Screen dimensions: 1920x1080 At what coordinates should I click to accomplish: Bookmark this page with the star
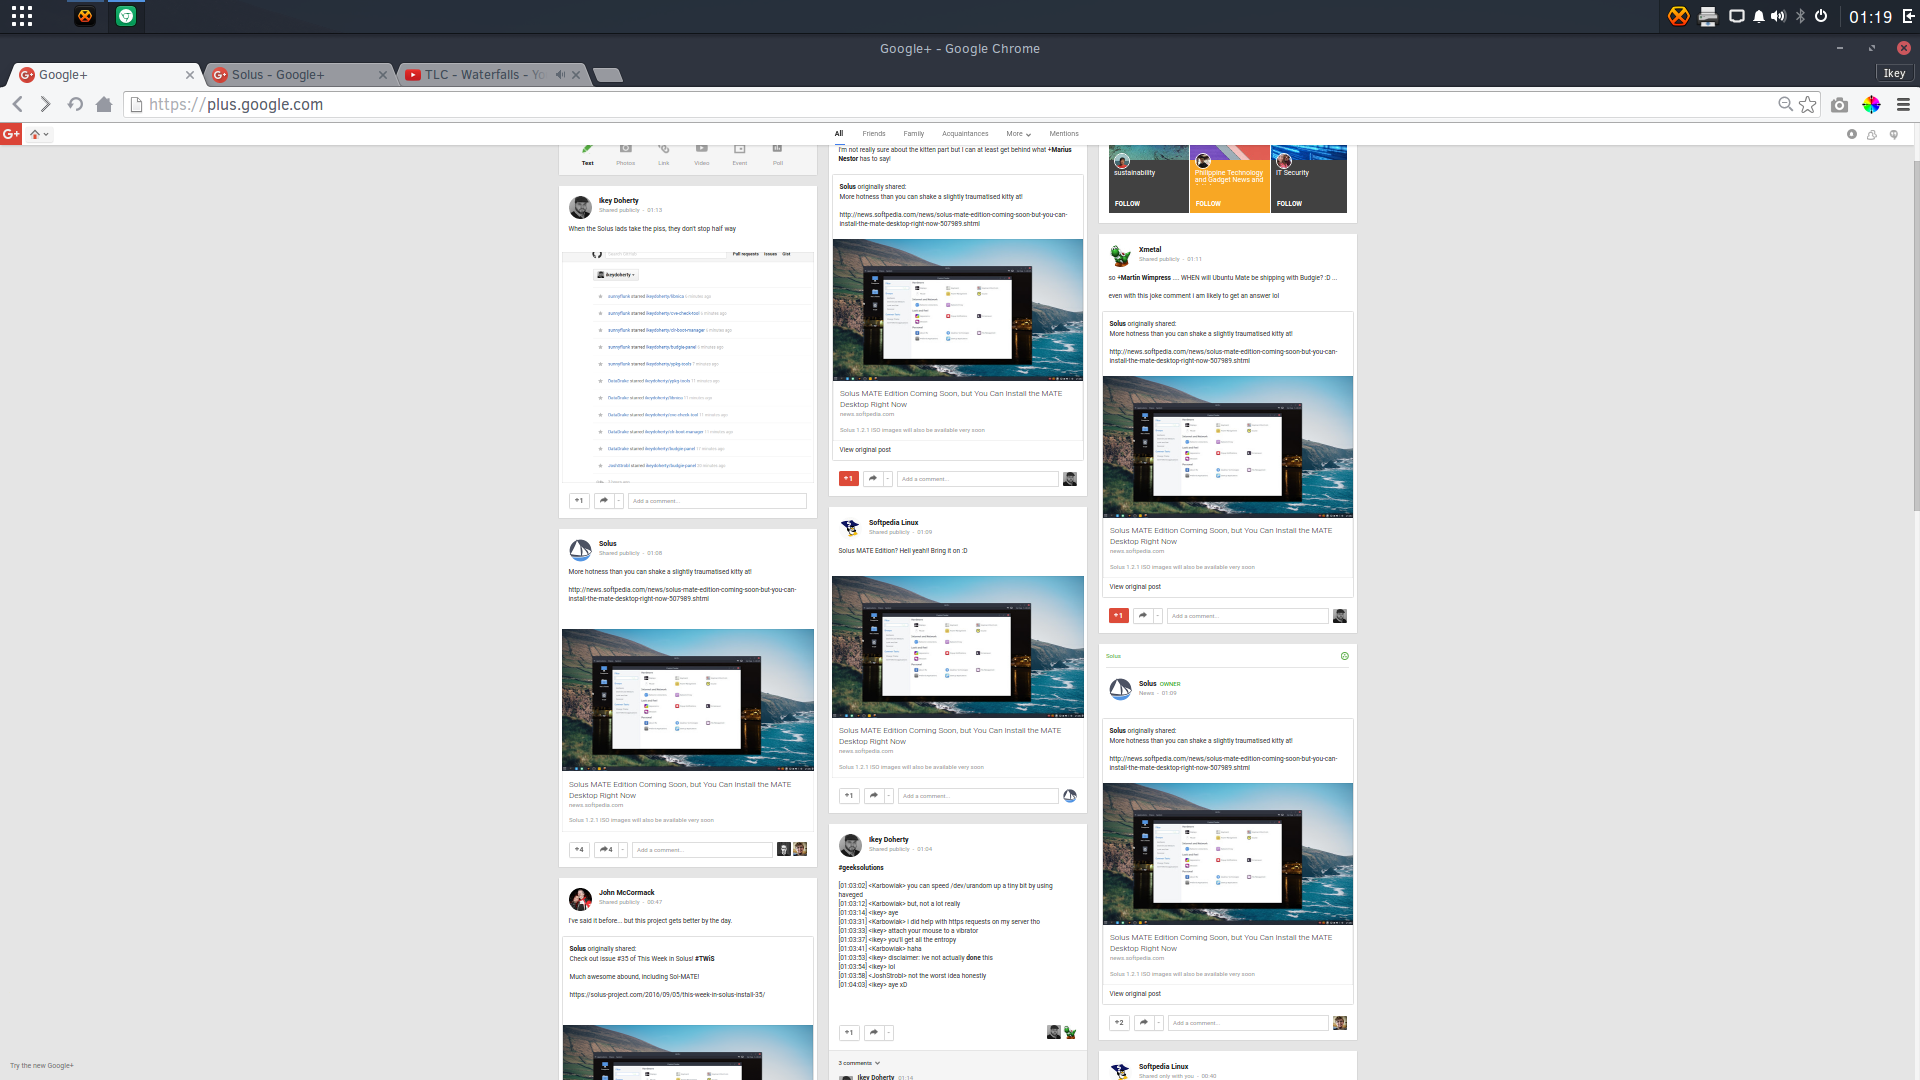click(1808, 104)
